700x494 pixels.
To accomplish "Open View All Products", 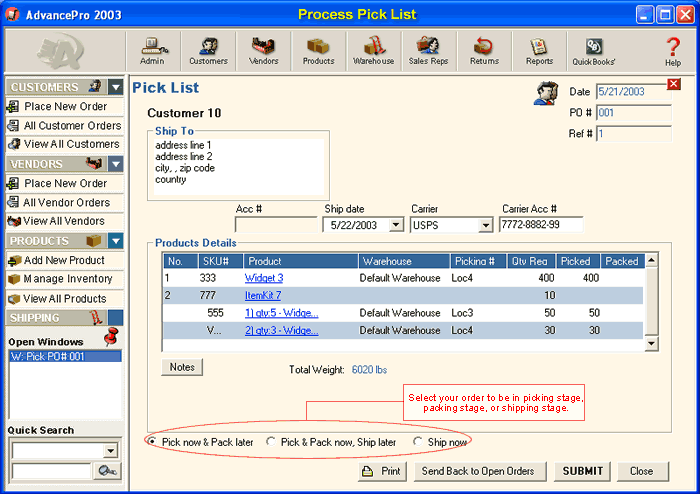I will [x=64, y=299].
